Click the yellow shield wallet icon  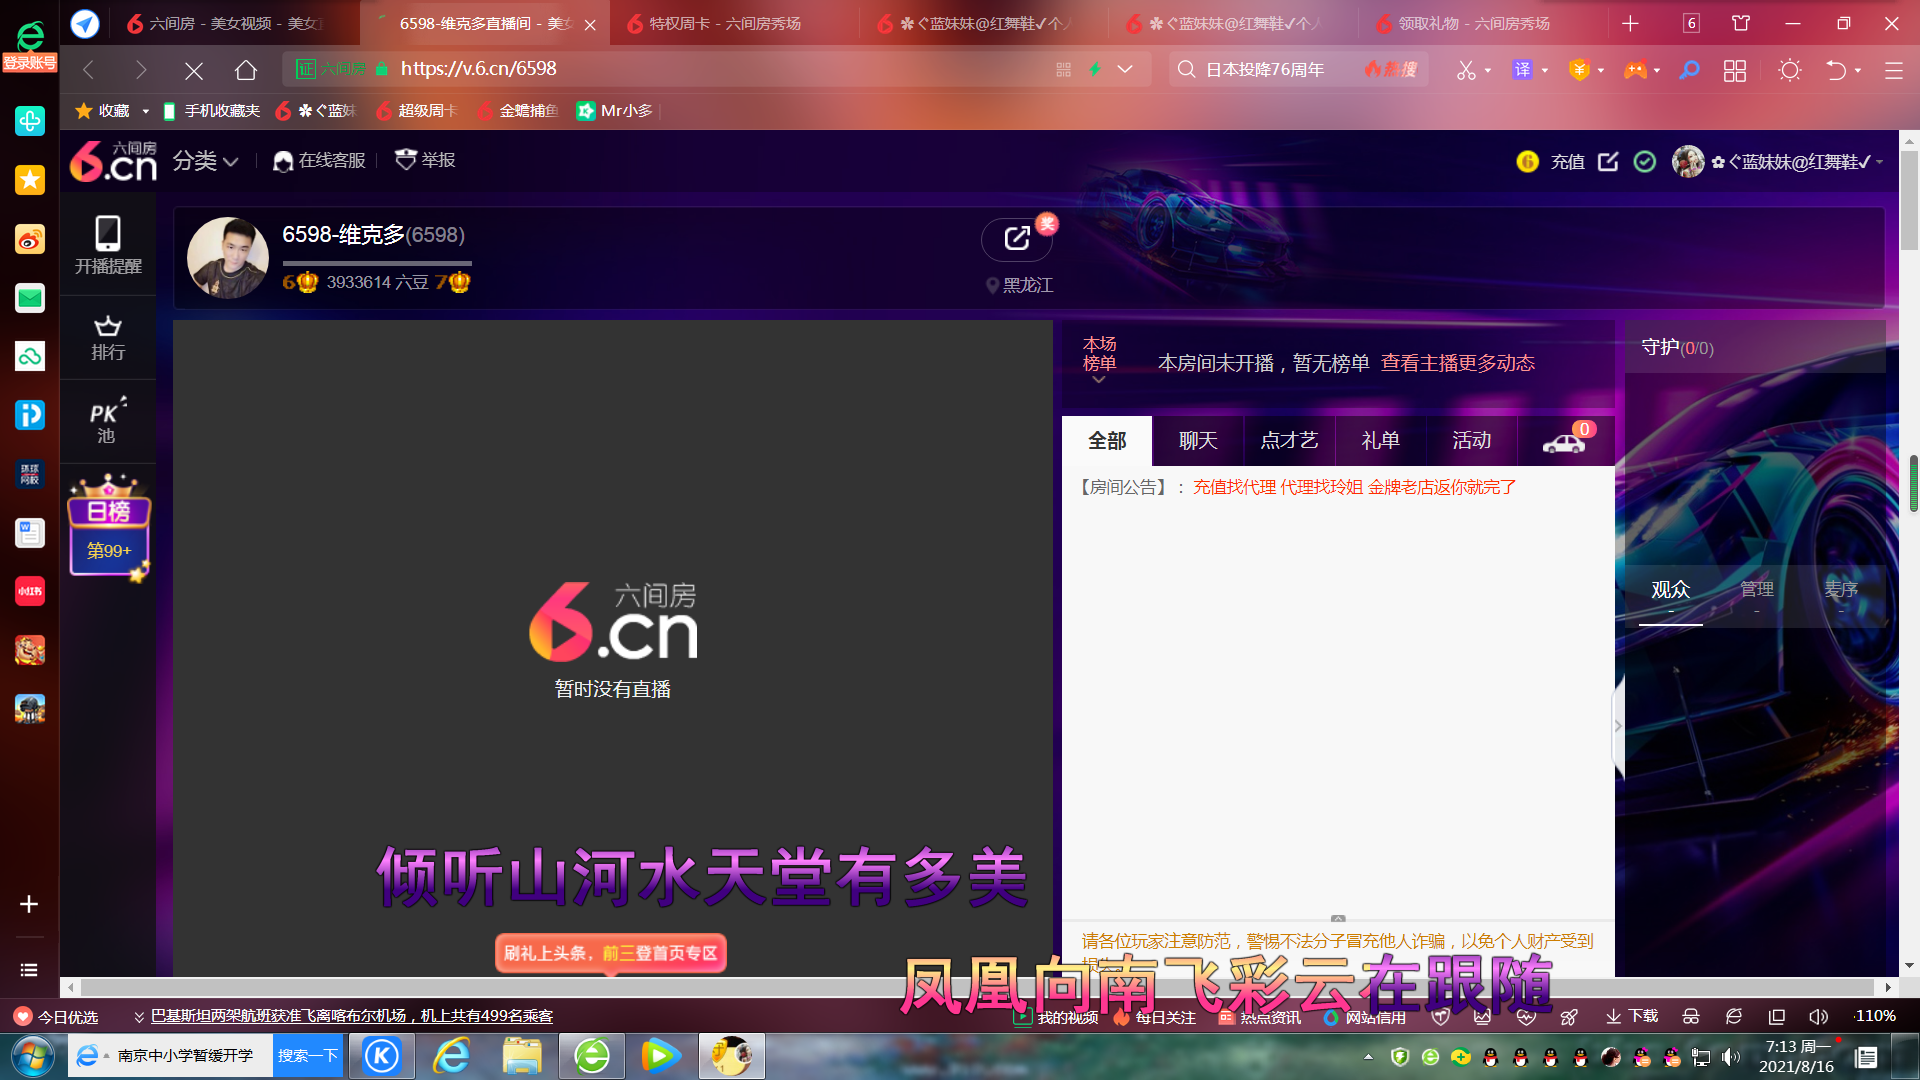[1579, 70]
